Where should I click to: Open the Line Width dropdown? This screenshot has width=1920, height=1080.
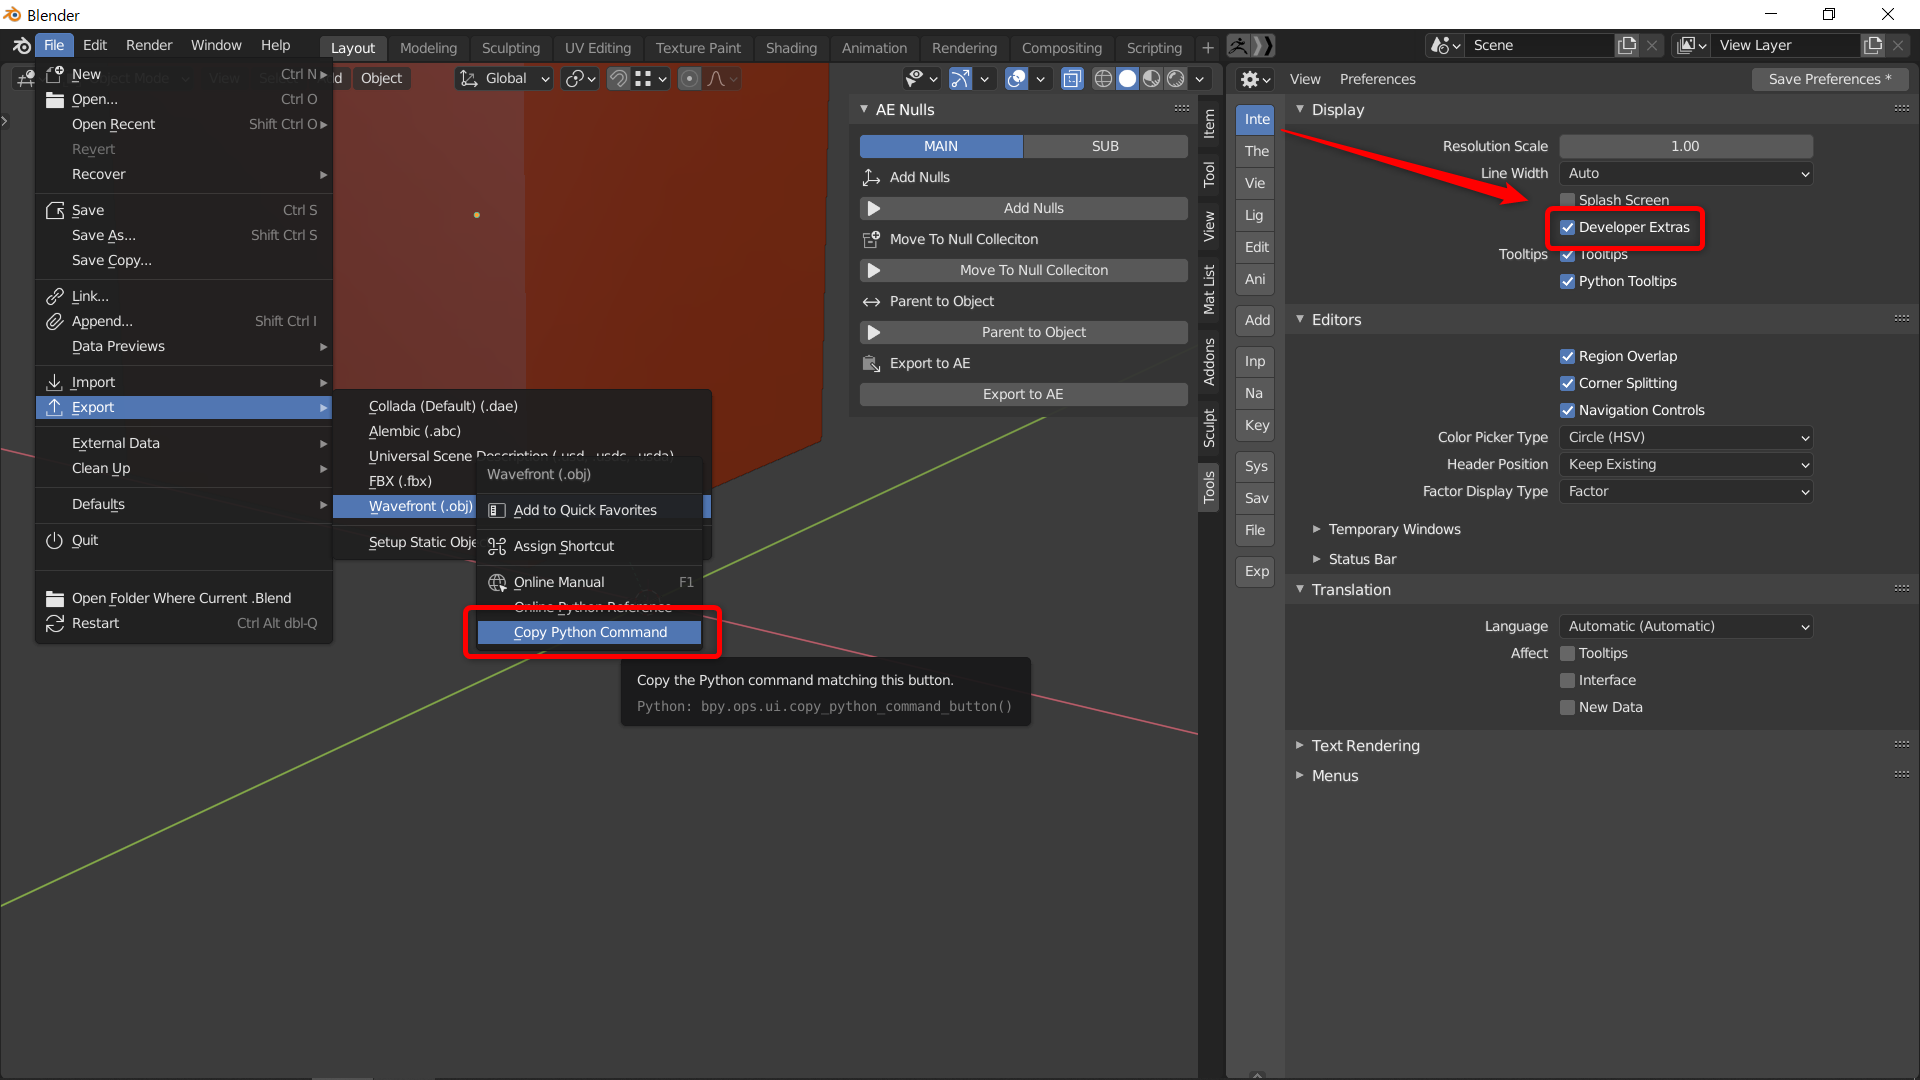pos(1686,174)
